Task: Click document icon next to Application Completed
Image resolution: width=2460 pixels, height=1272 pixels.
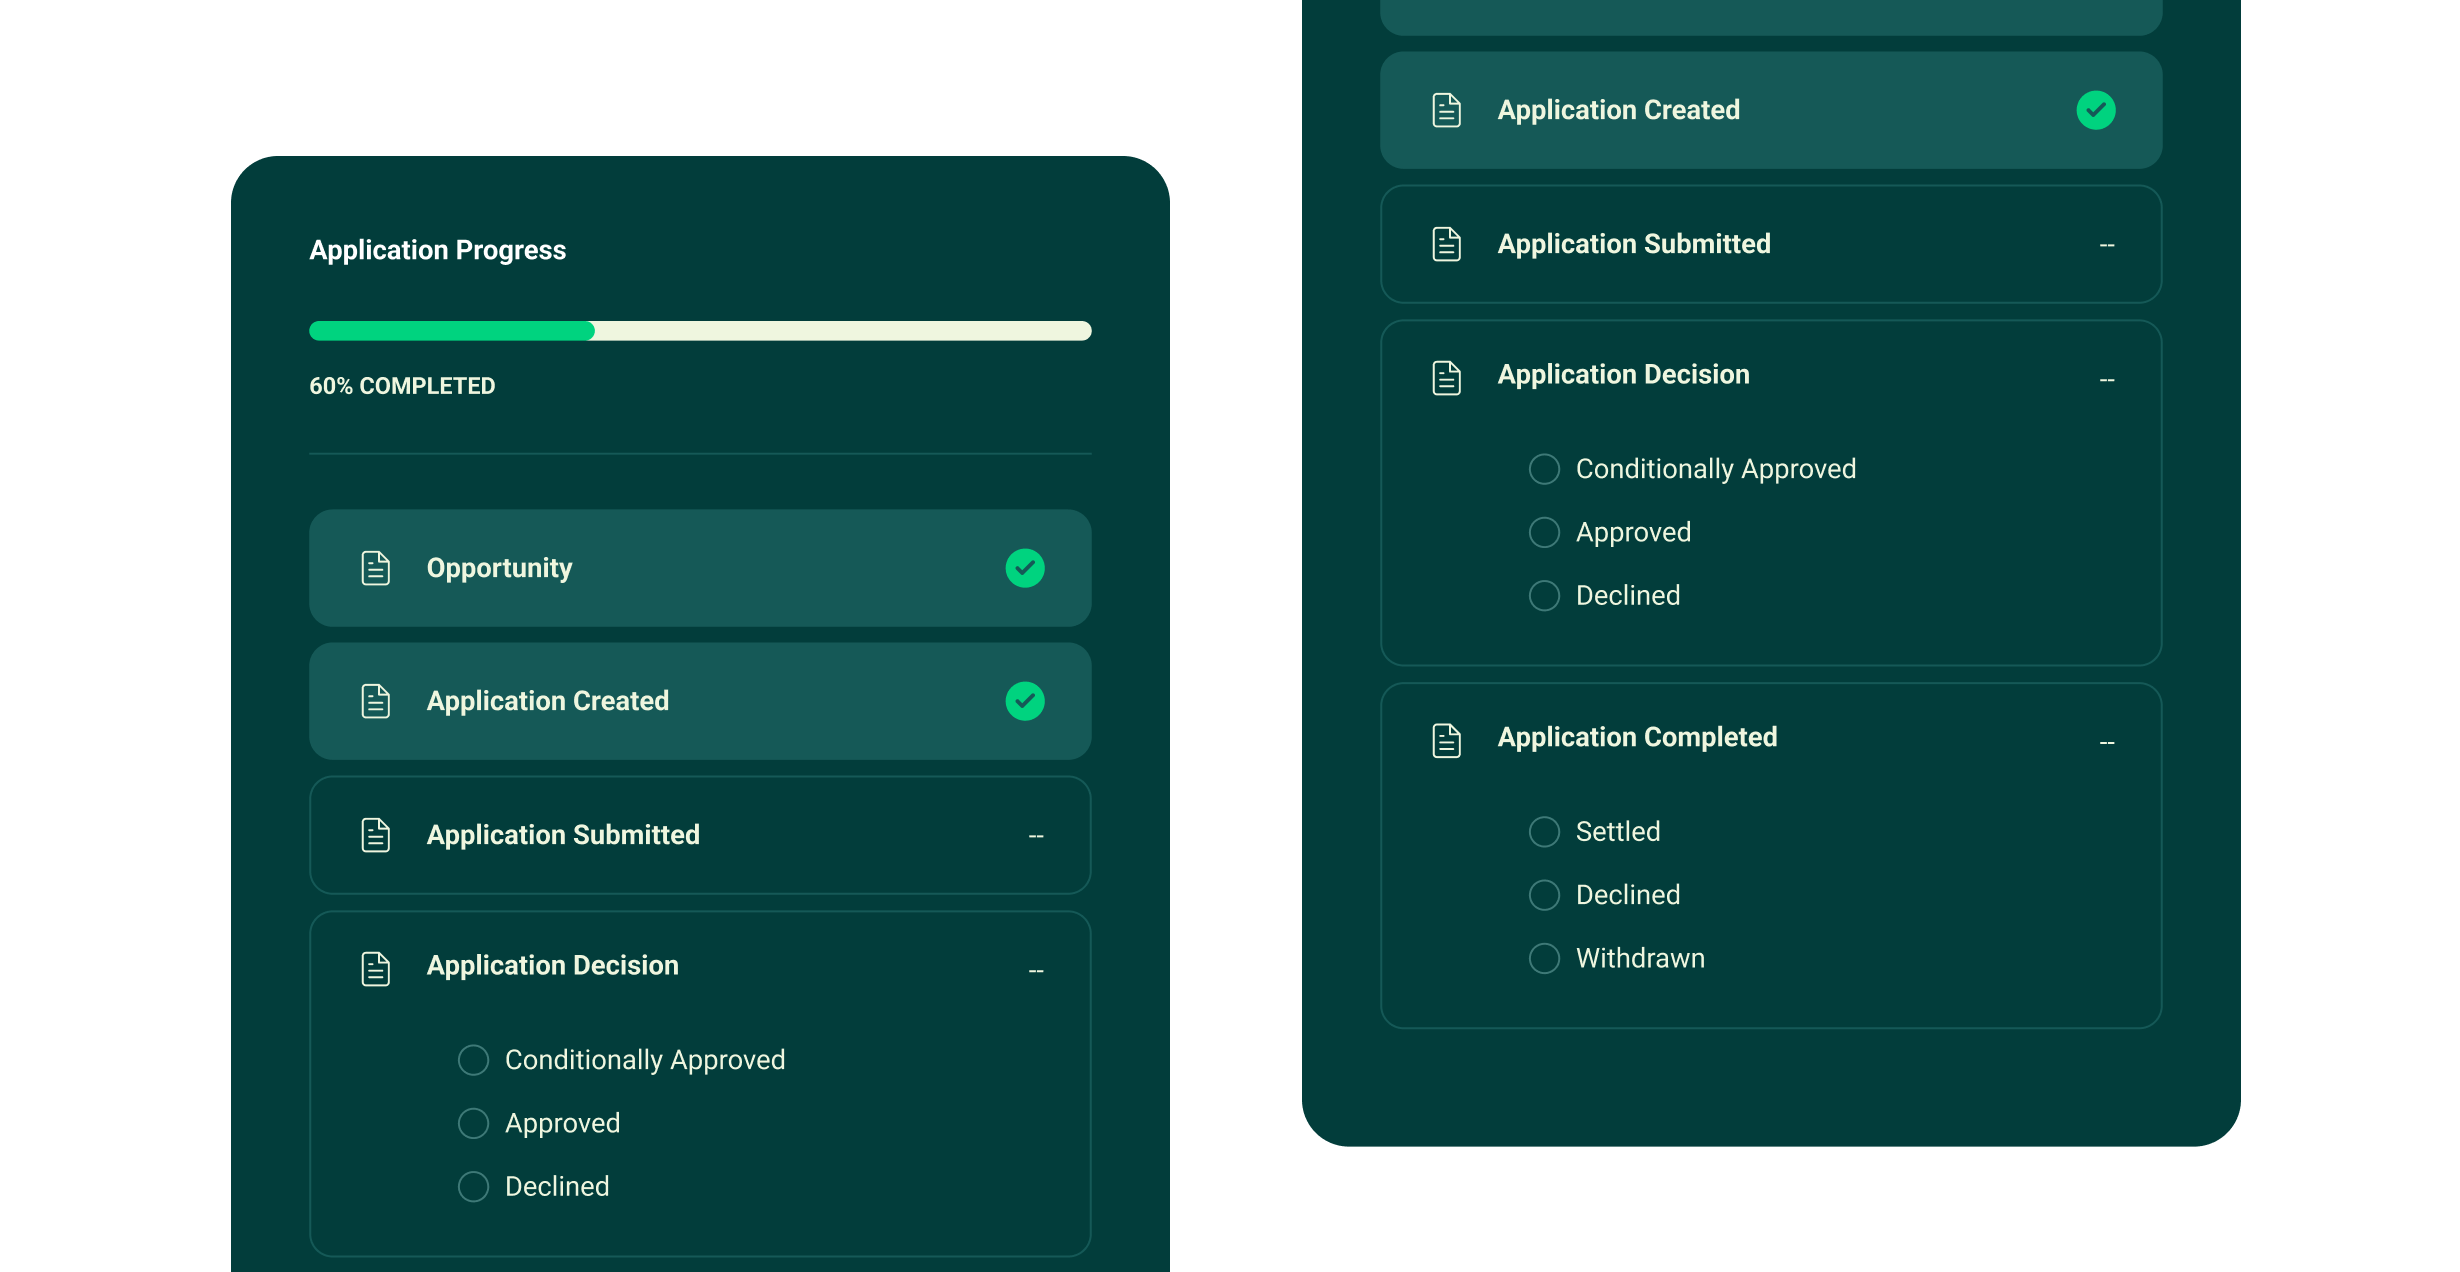Action: pyautogui.click(x=1446, y=740)
